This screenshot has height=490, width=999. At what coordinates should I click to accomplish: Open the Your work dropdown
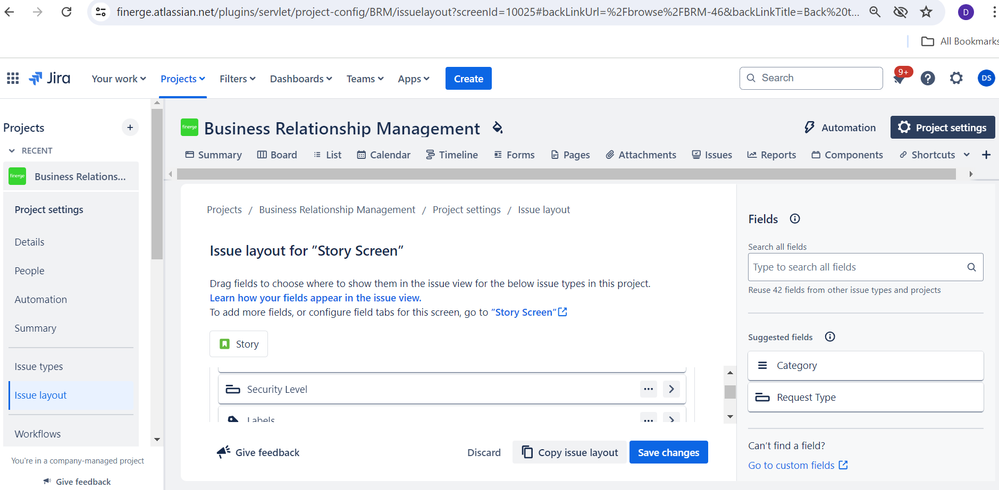(119, 78)
